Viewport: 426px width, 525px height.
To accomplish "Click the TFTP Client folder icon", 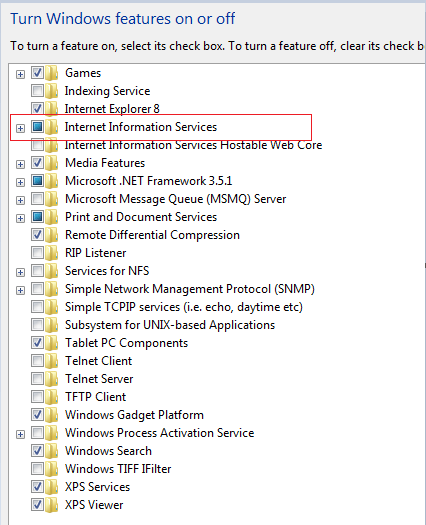I will coord(52,397).
